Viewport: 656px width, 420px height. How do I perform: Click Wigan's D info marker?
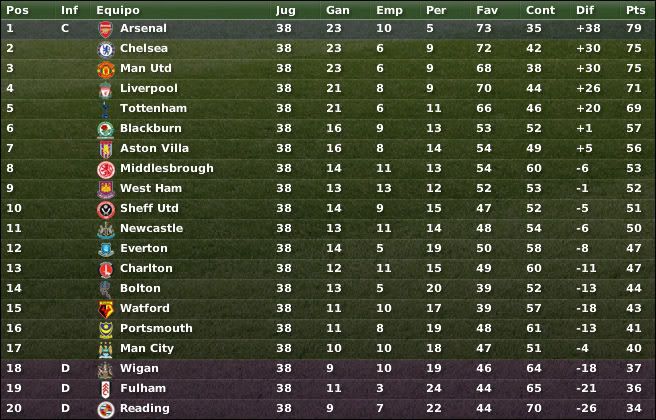[65, 368]
